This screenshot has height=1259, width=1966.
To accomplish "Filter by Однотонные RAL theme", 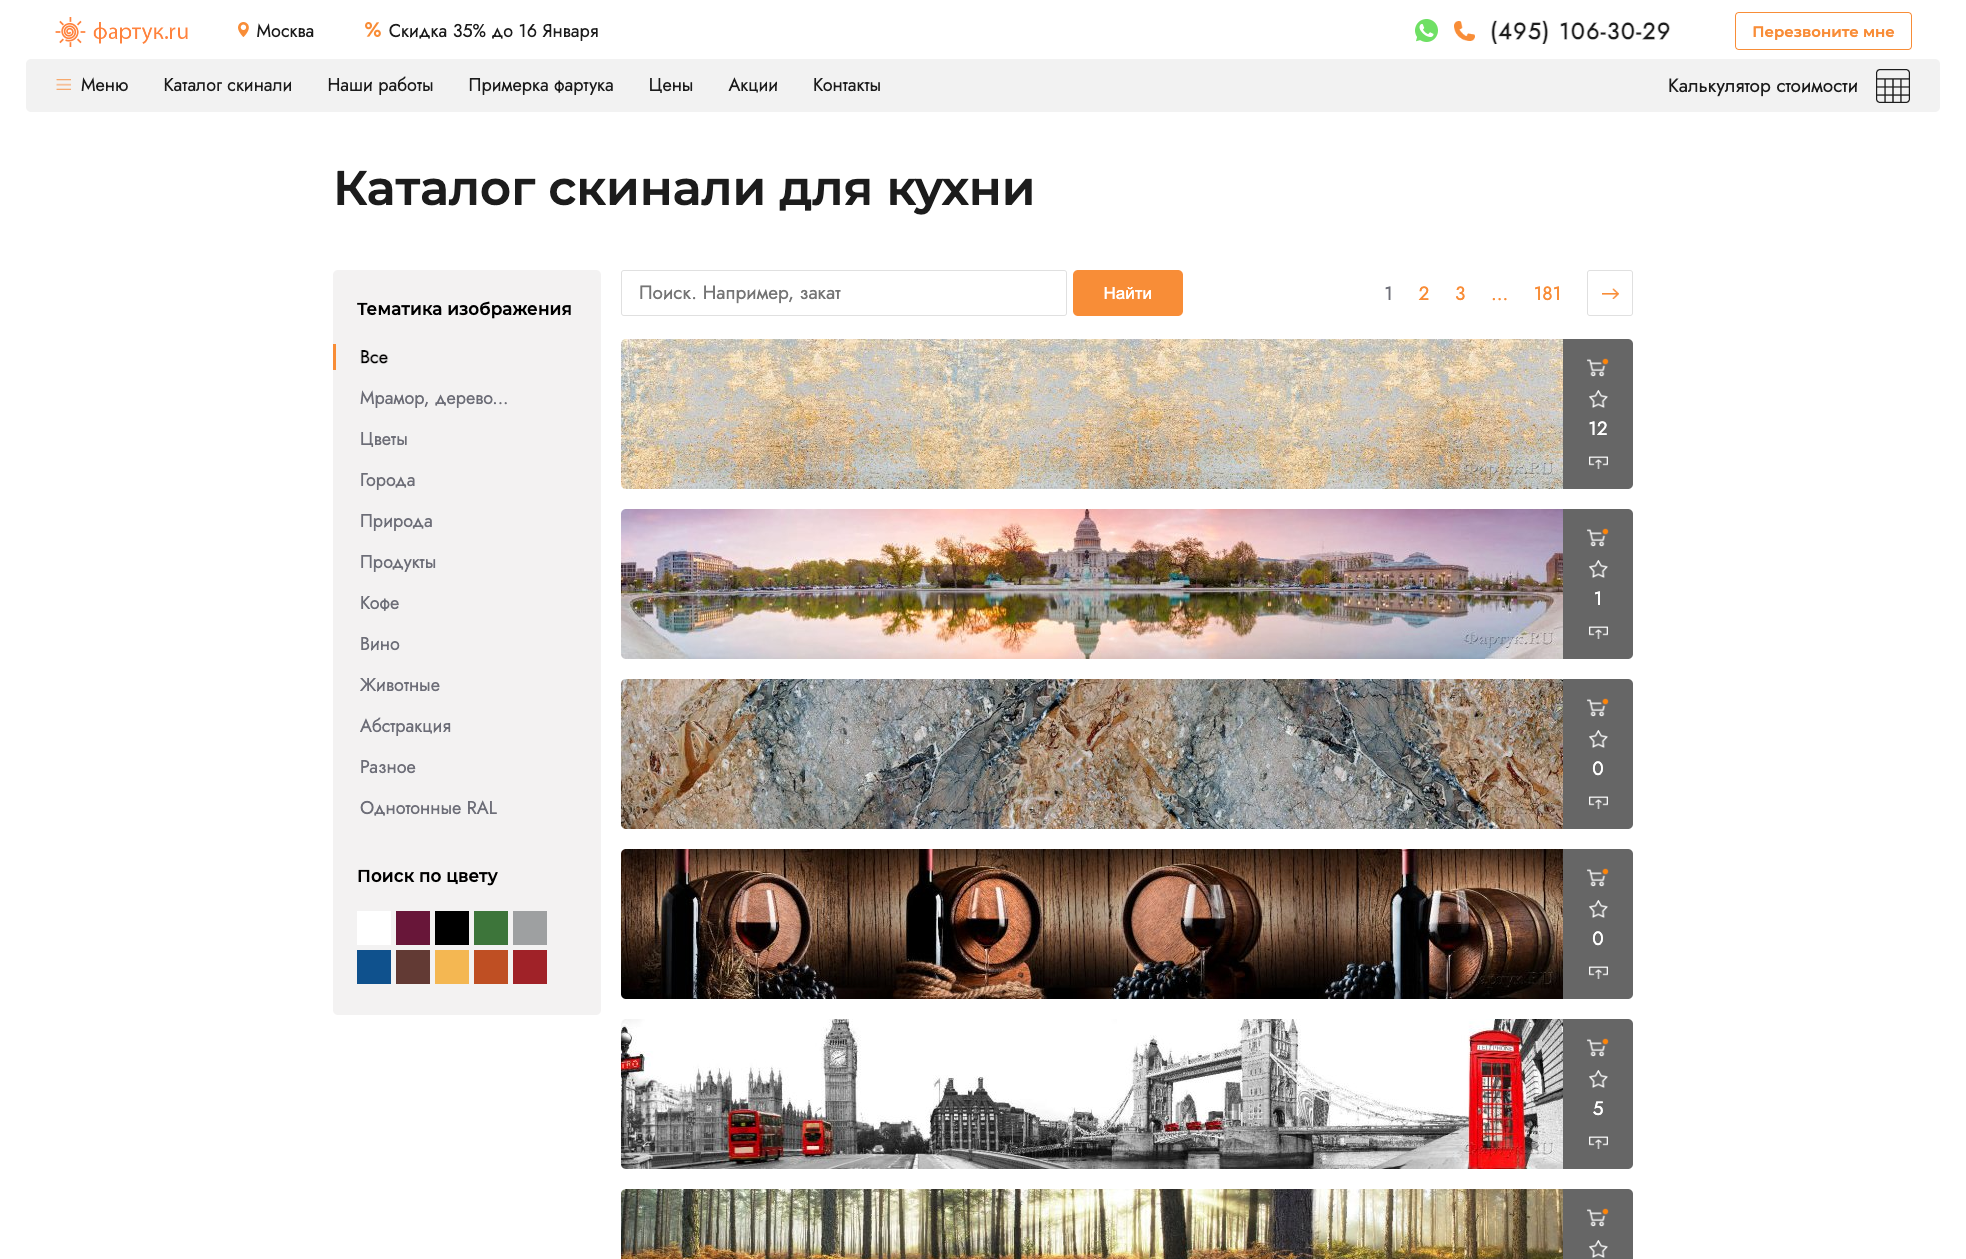I will (x=429, y=808).
